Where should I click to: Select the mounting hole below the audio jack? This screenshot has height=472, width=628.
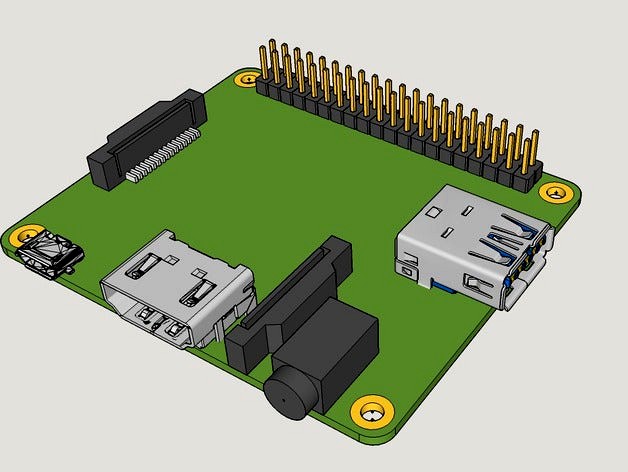[x=371, y=410]
